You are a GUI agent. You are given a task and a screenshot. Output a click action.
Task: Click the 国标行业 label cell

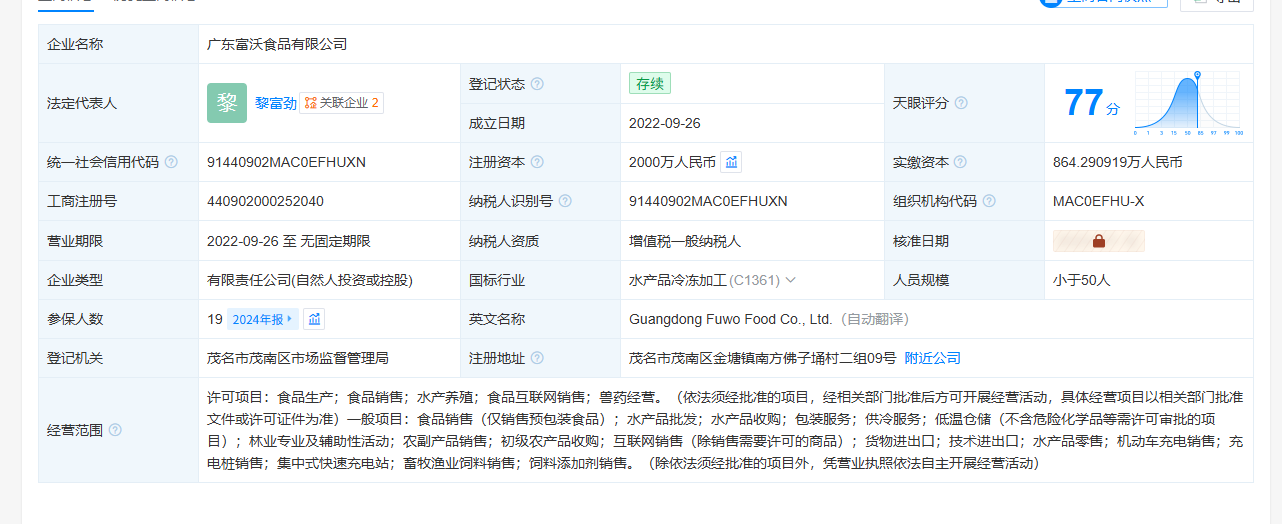coord(541,280)
